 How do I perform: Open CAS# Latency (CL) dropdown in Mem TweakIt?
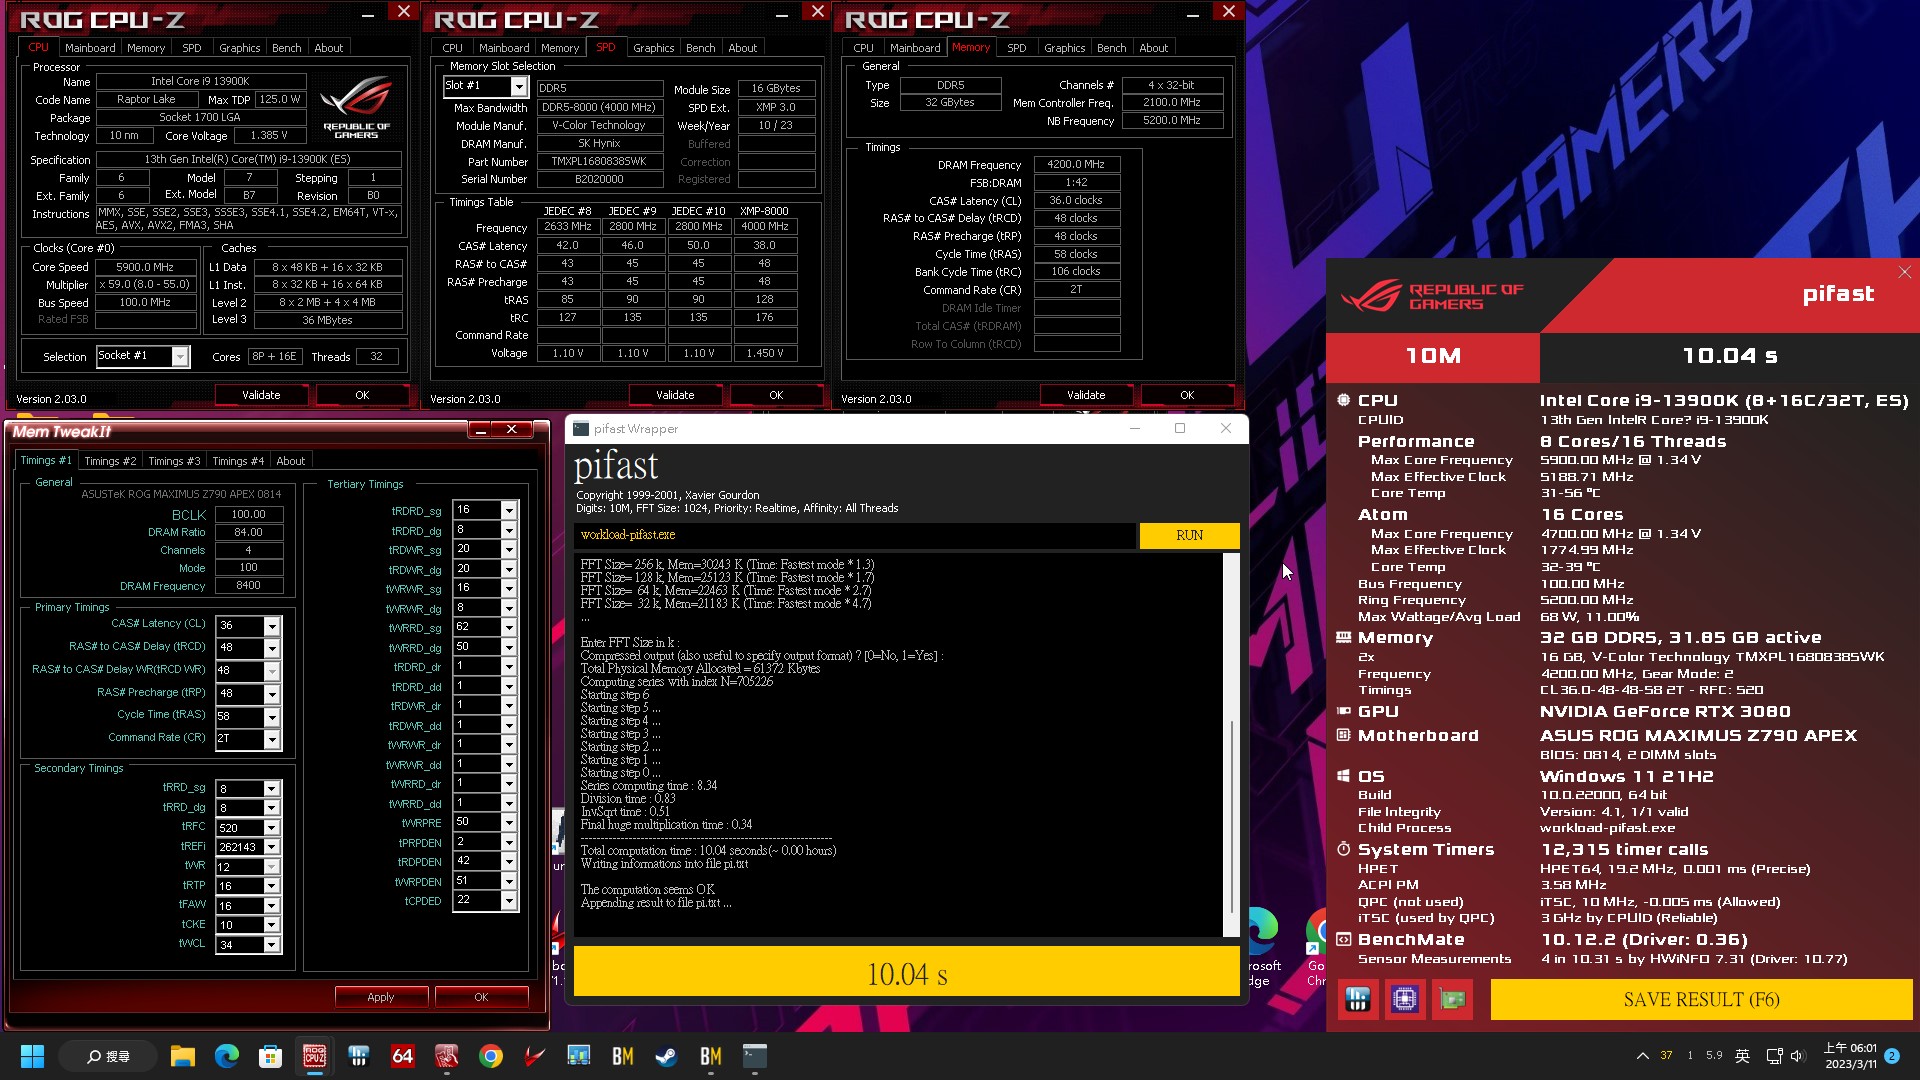(271, 625)
